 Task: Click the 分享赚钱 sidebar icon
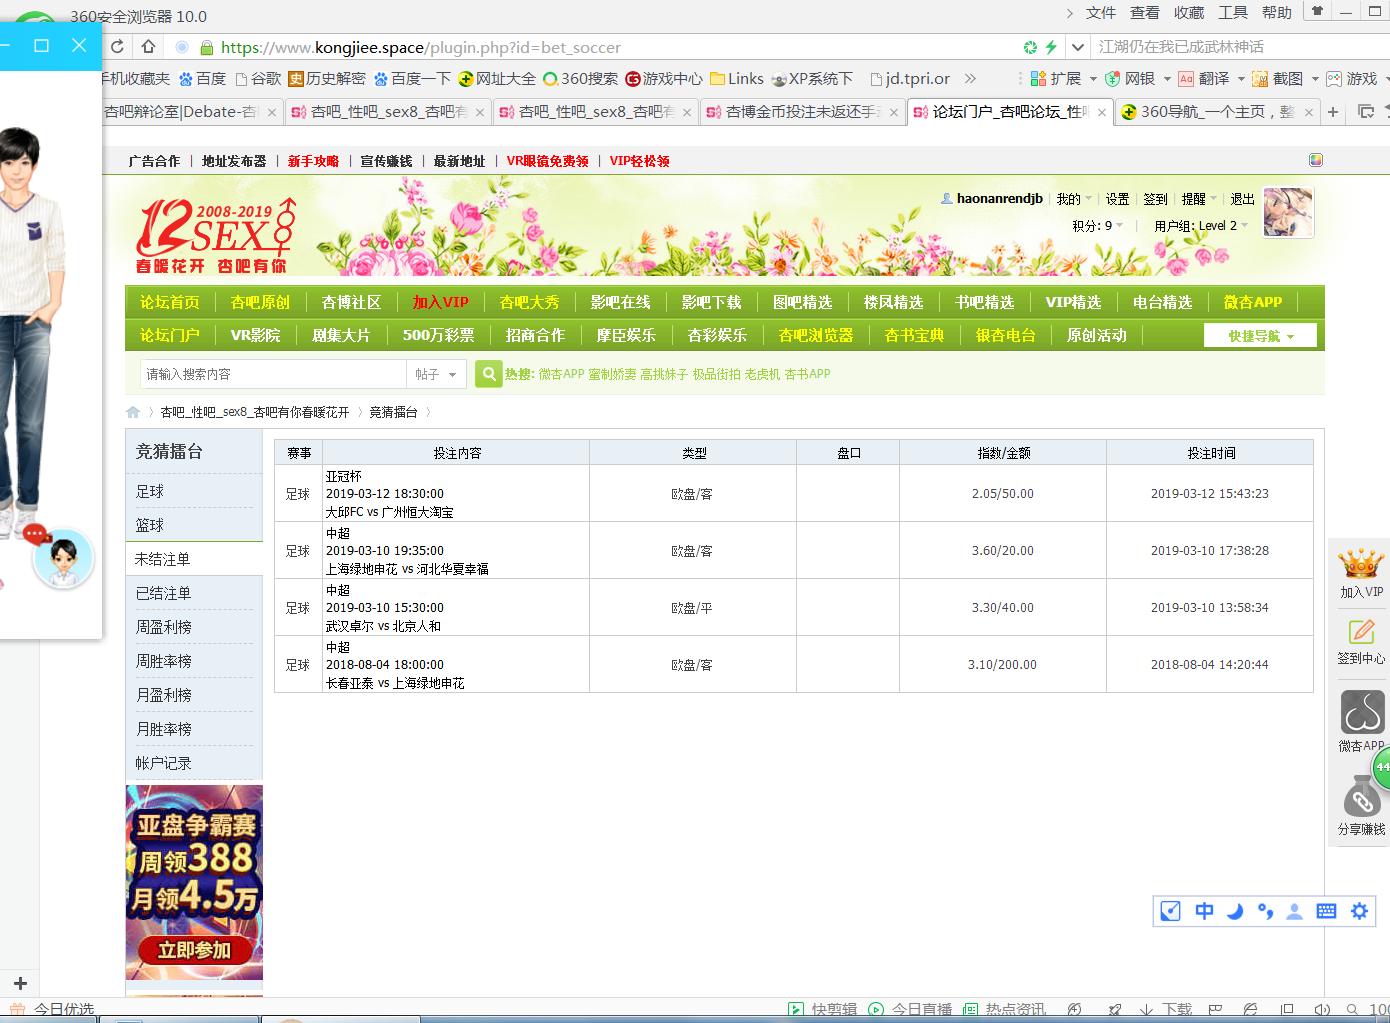(x=1361, y=800)
